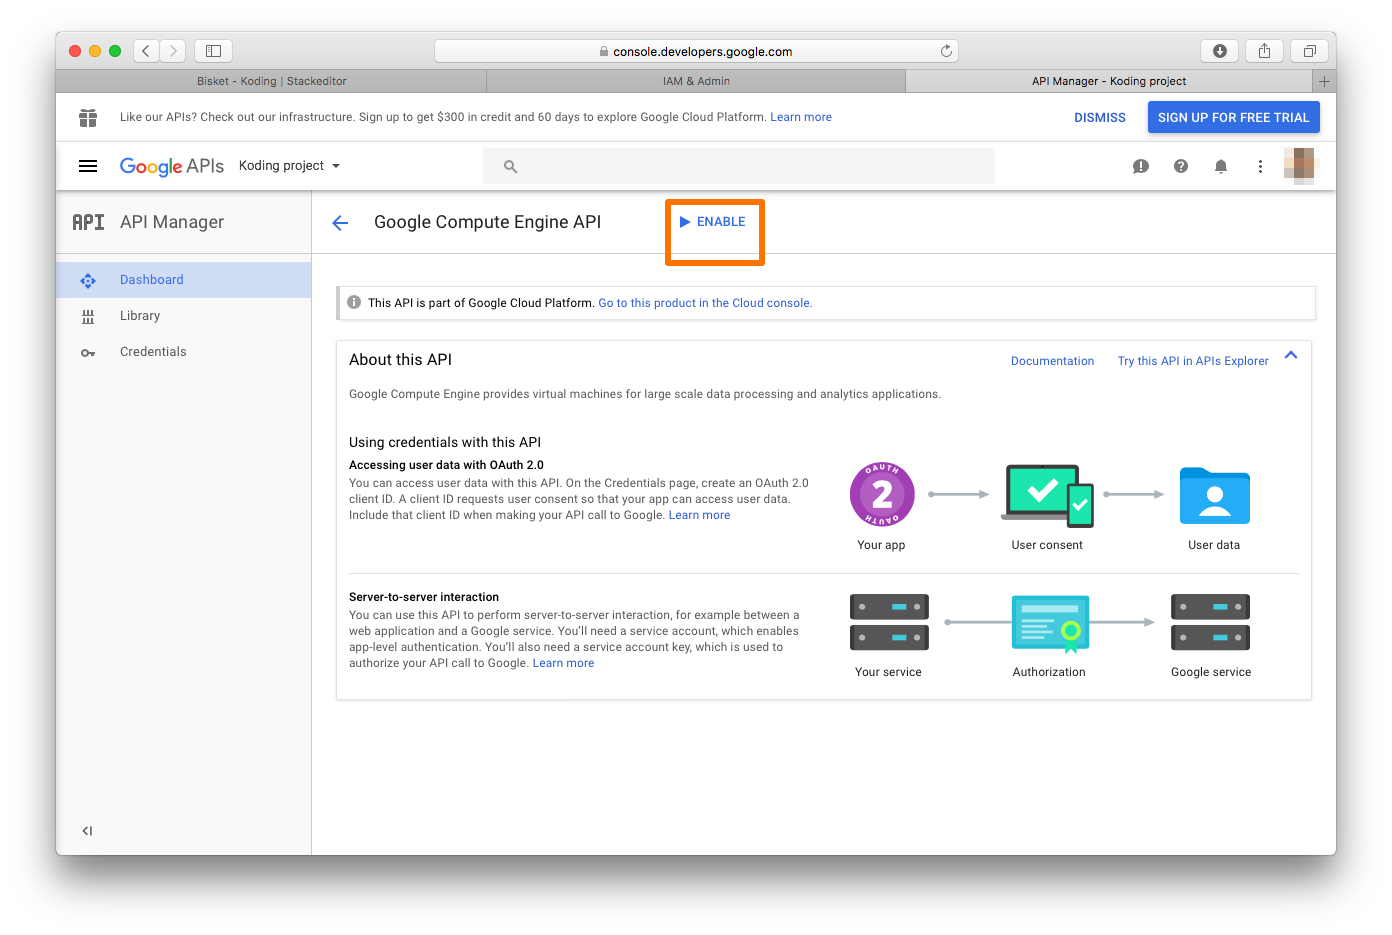Go to this product in Cloud console
Viewport: 1392px width, 935px height.
click(705, 303)
